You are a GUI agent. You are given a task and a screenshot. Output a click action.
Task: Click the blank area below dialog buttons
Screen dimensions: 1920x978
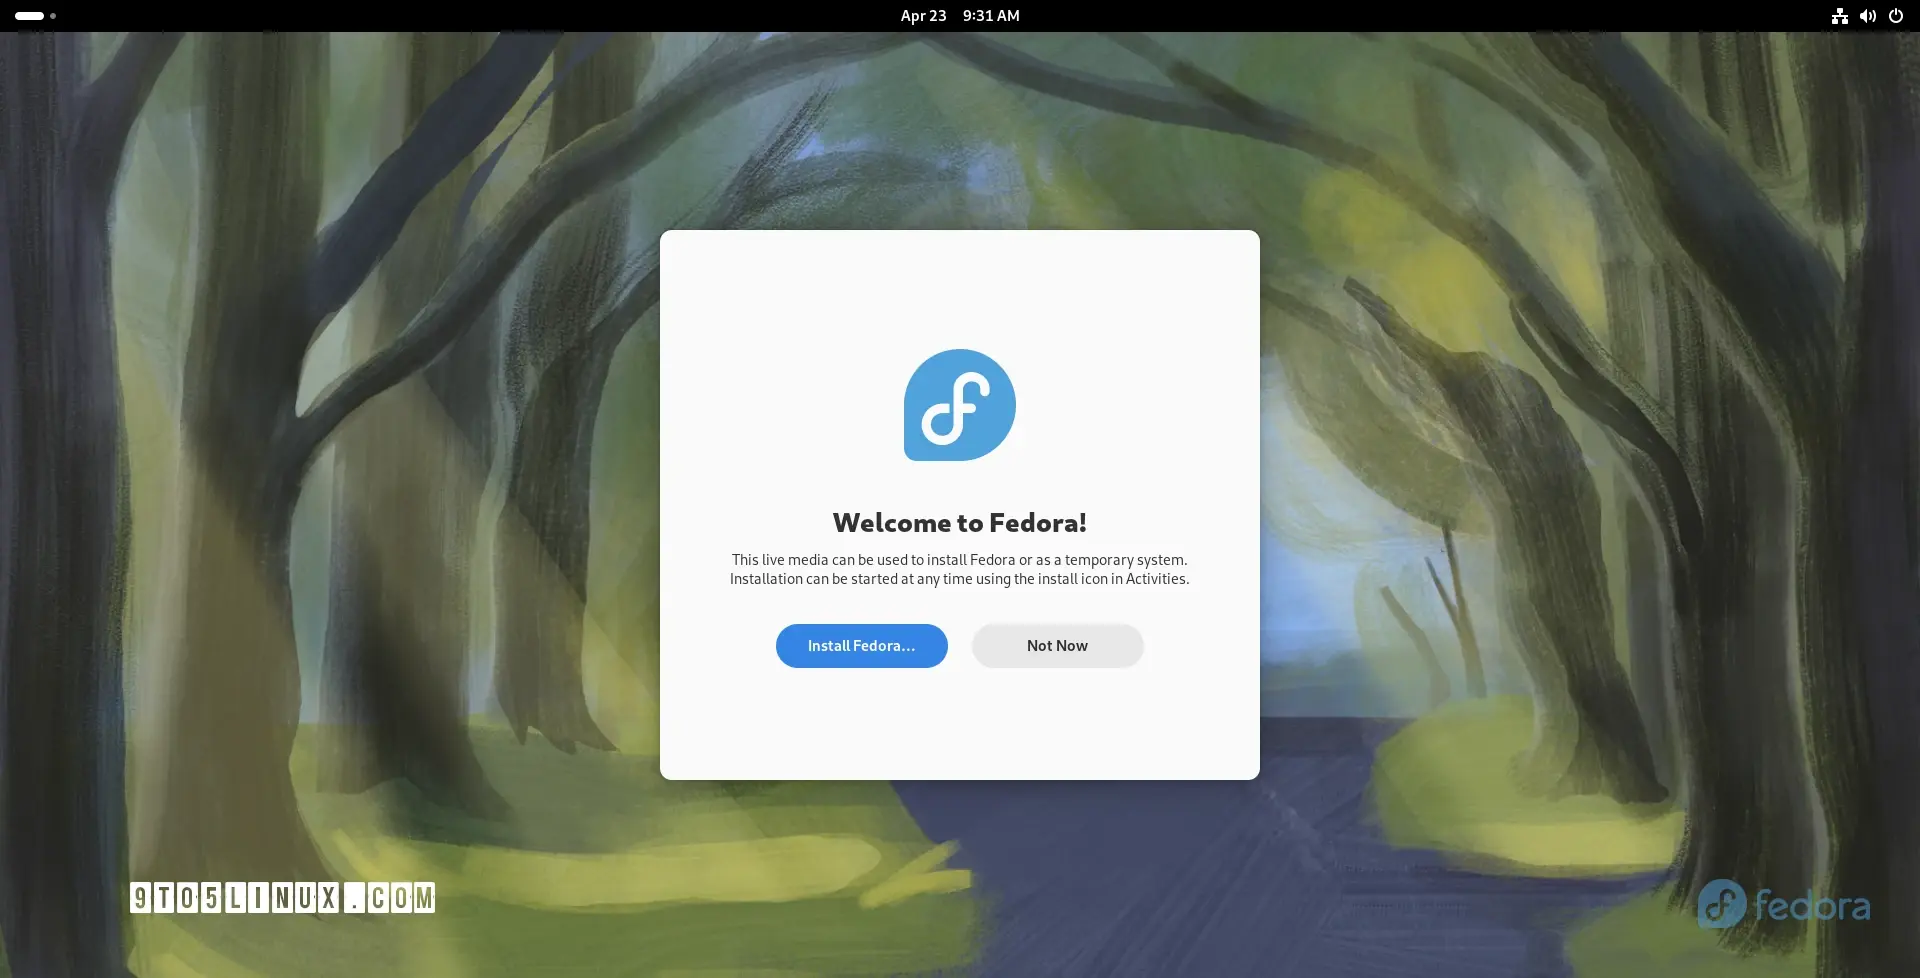click(x=960, y=725)
